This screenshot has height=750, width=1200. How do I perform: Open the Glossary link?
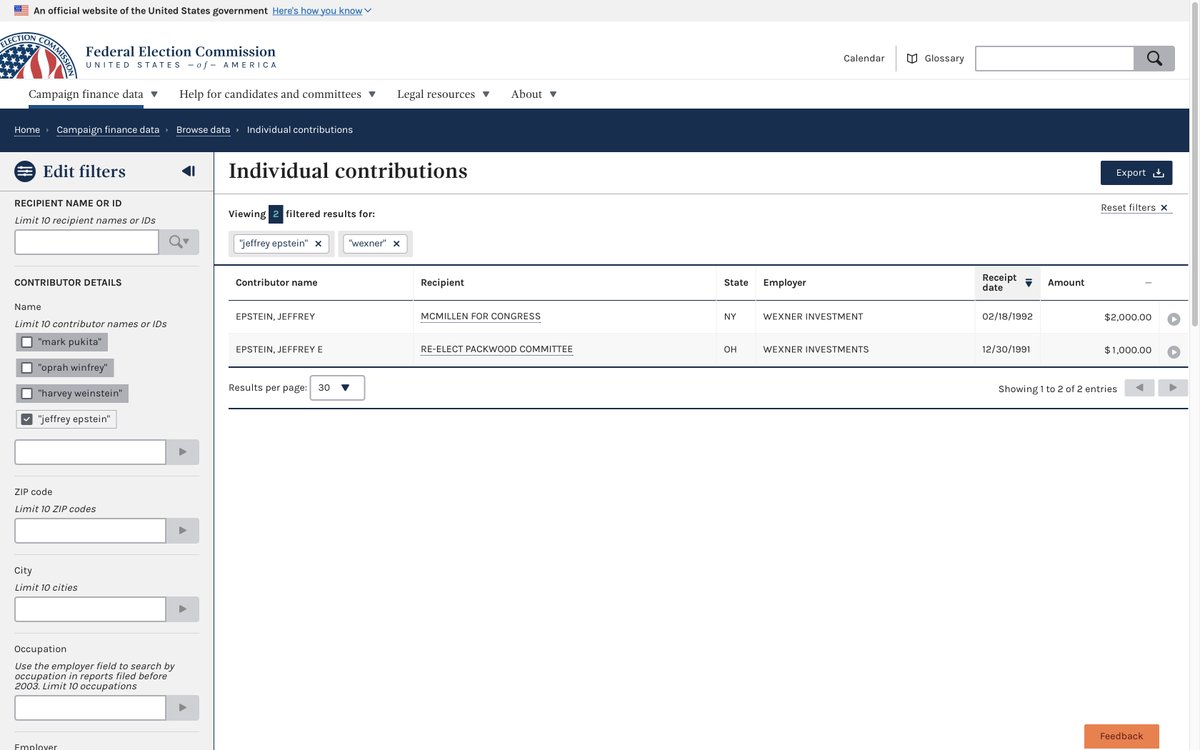click(944, 59)
